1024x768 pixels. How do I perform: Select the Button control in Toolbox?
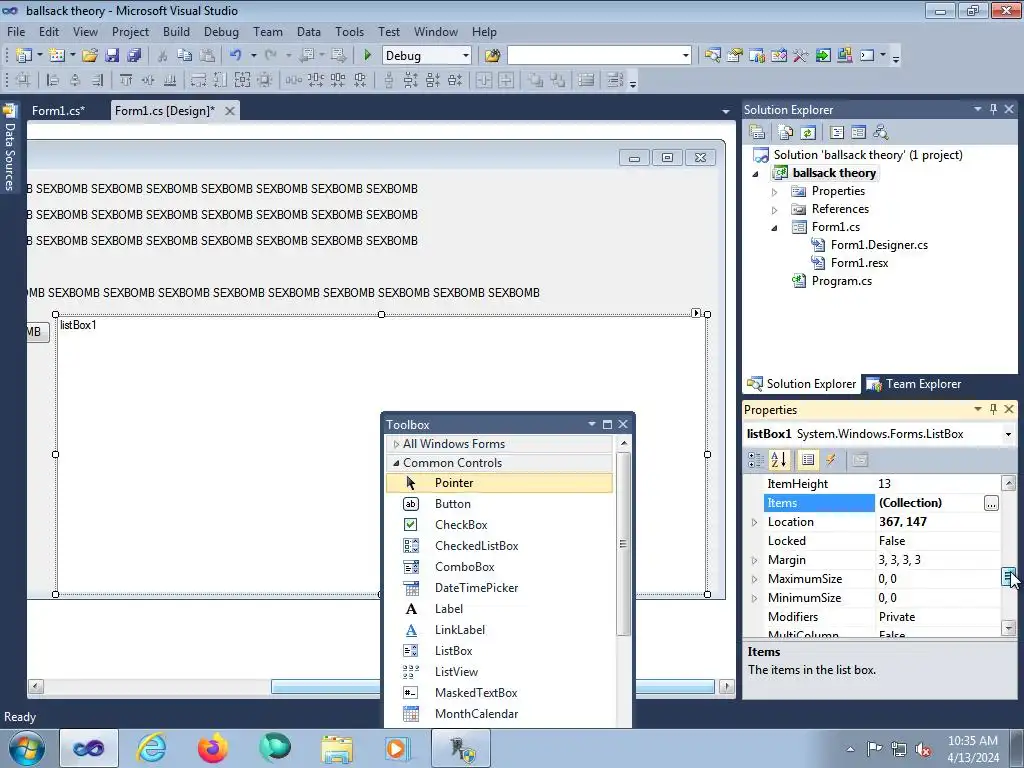pyautogui.click(x=453, y=504)
